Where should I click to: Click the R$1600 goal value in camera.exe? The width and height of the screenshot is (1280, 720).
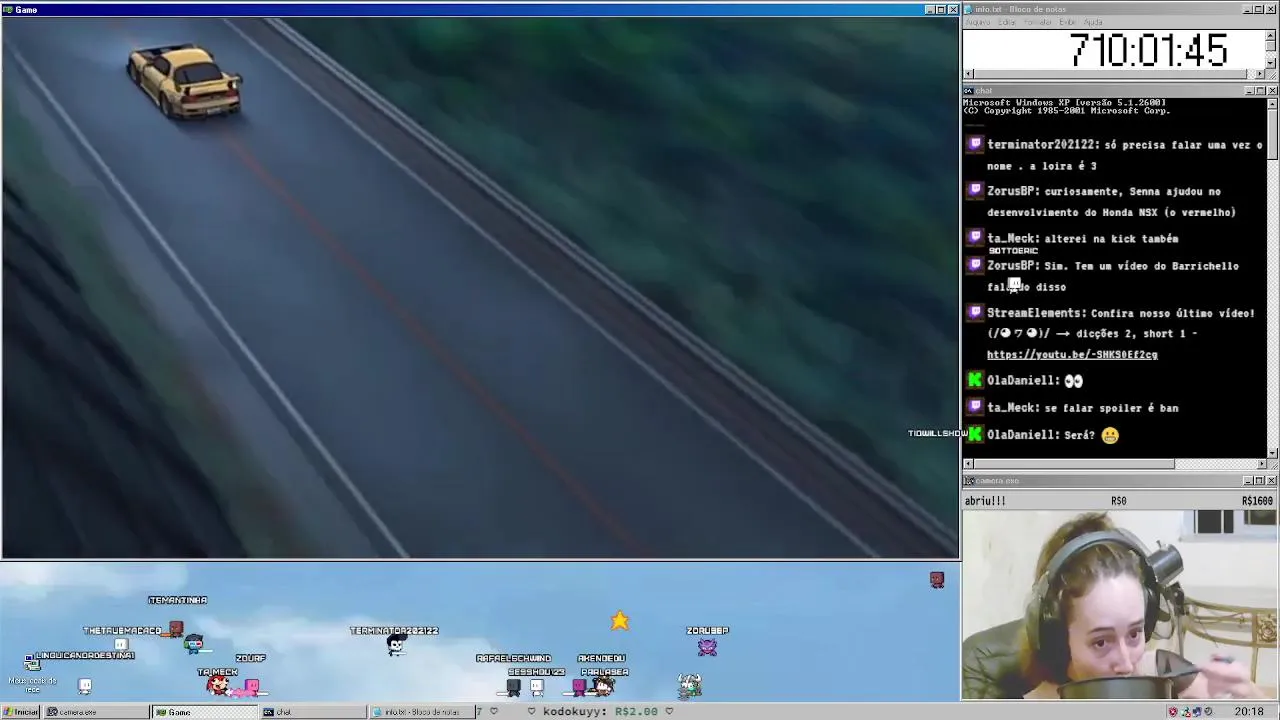pos(1257,501)
